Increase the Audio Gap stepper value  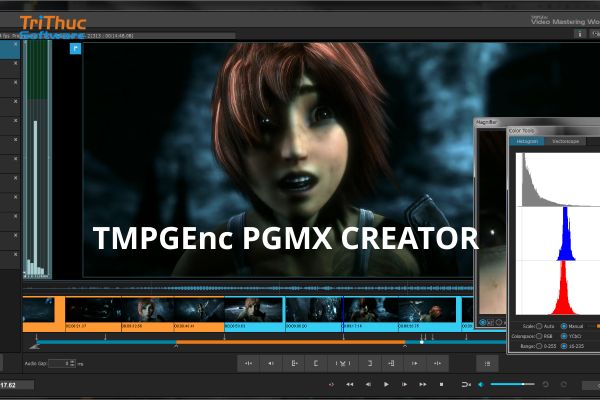[73, 361]
